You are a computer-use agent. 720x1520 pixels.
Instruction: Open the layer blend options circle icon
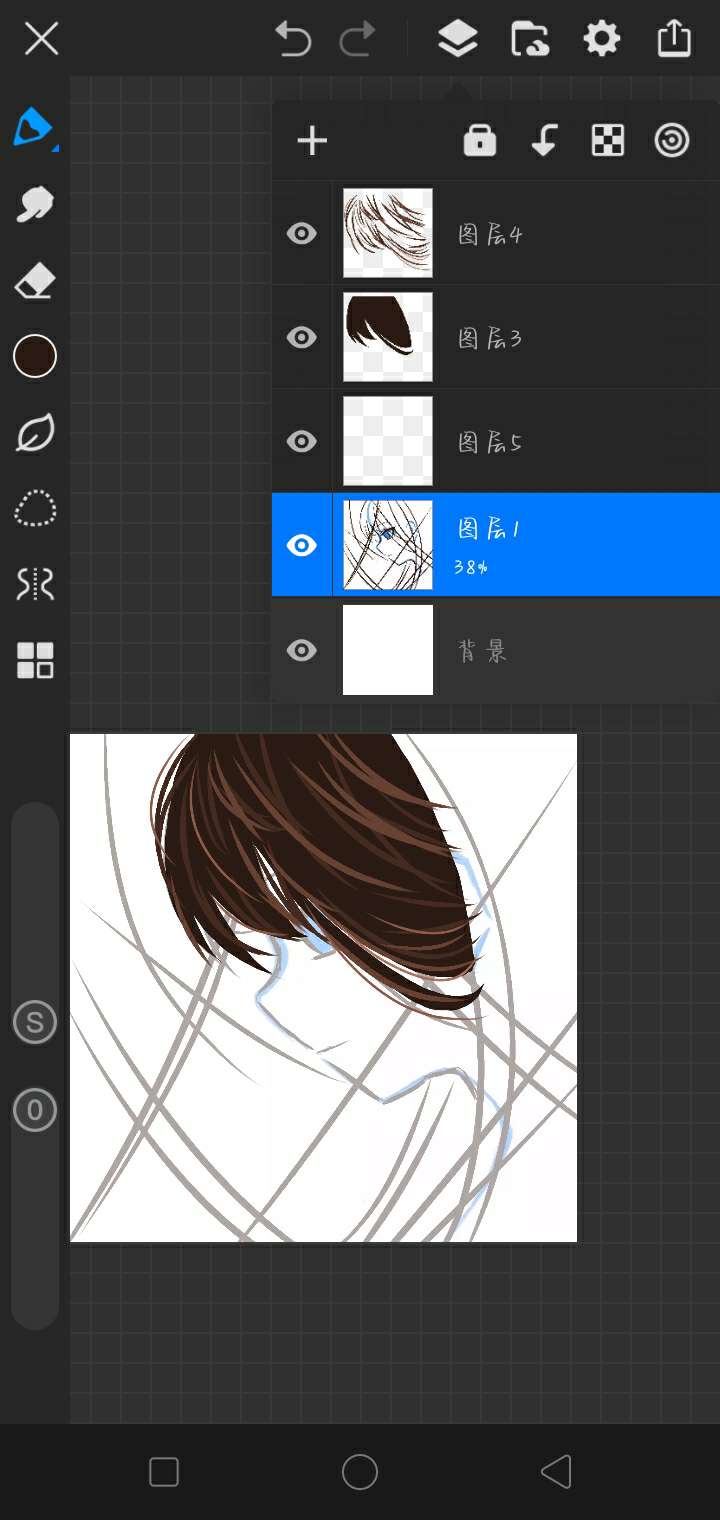[x=672, y=141]
